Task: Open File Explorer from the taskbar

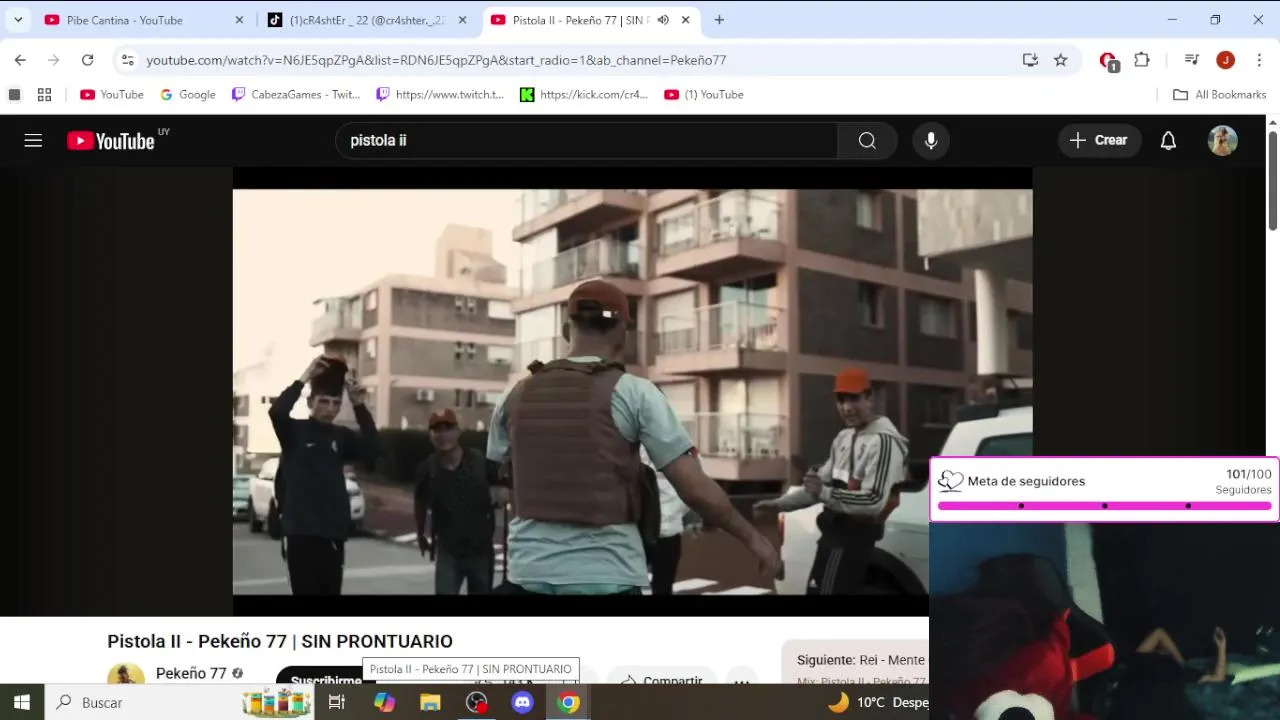Action: 430,702
